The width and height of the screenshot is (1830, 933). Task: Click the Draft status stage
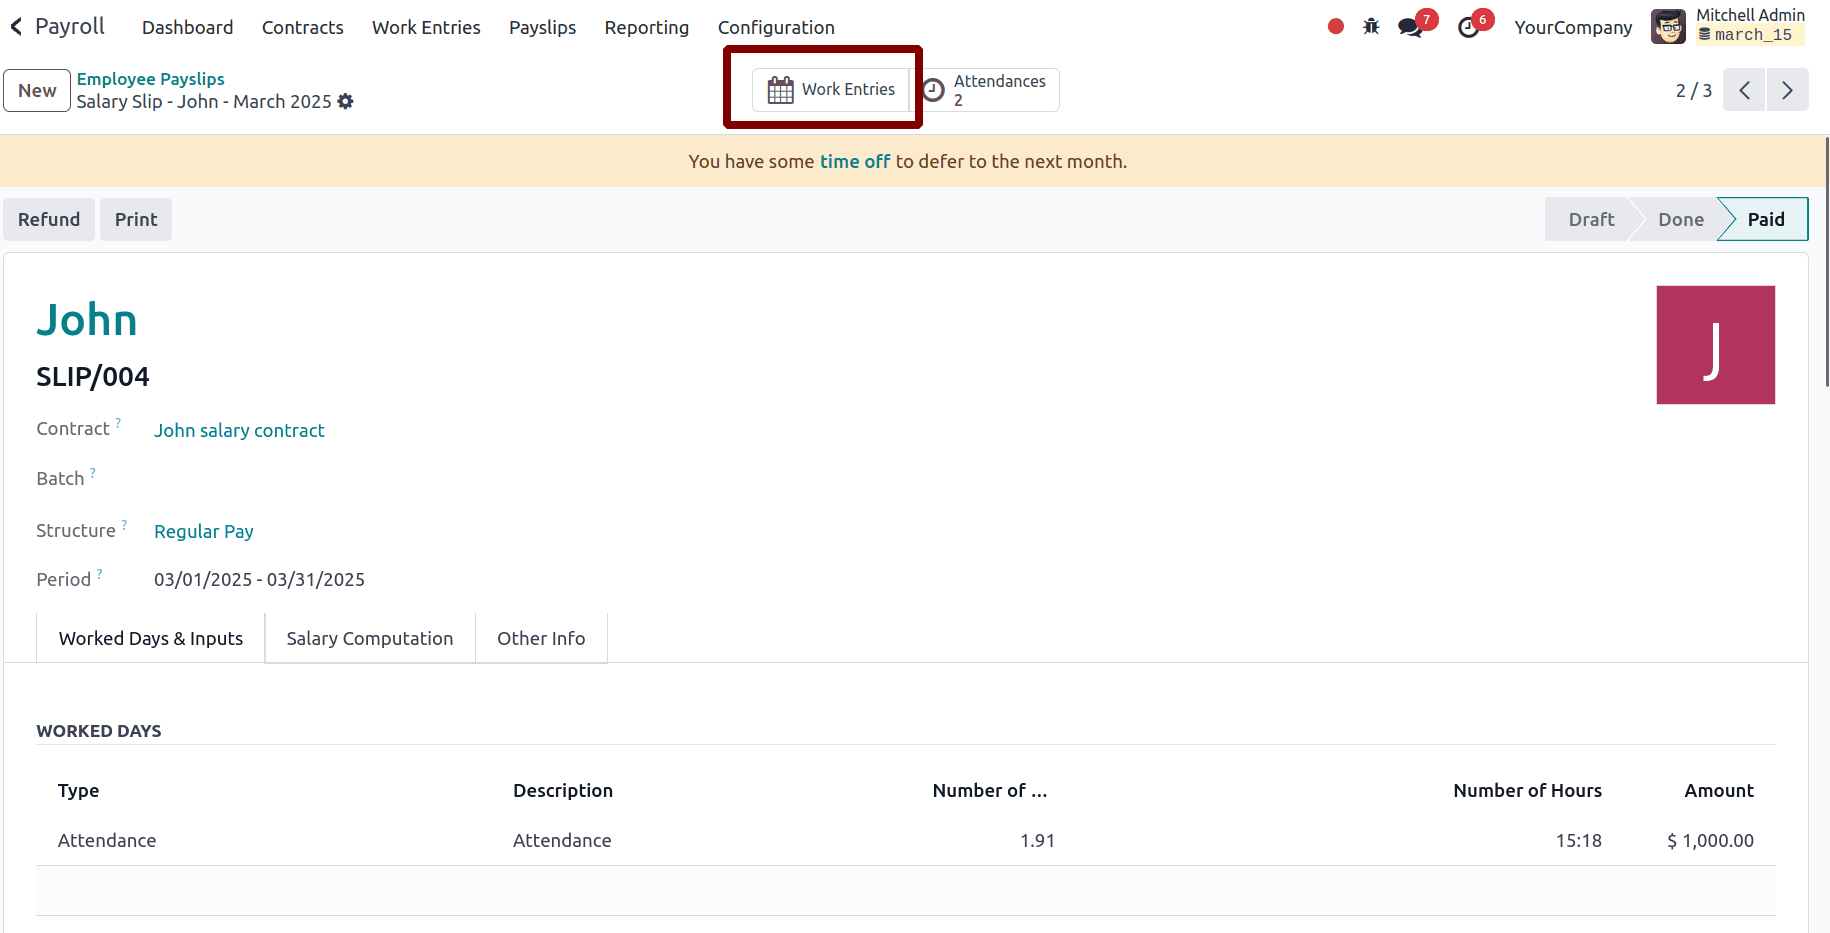1591,219
